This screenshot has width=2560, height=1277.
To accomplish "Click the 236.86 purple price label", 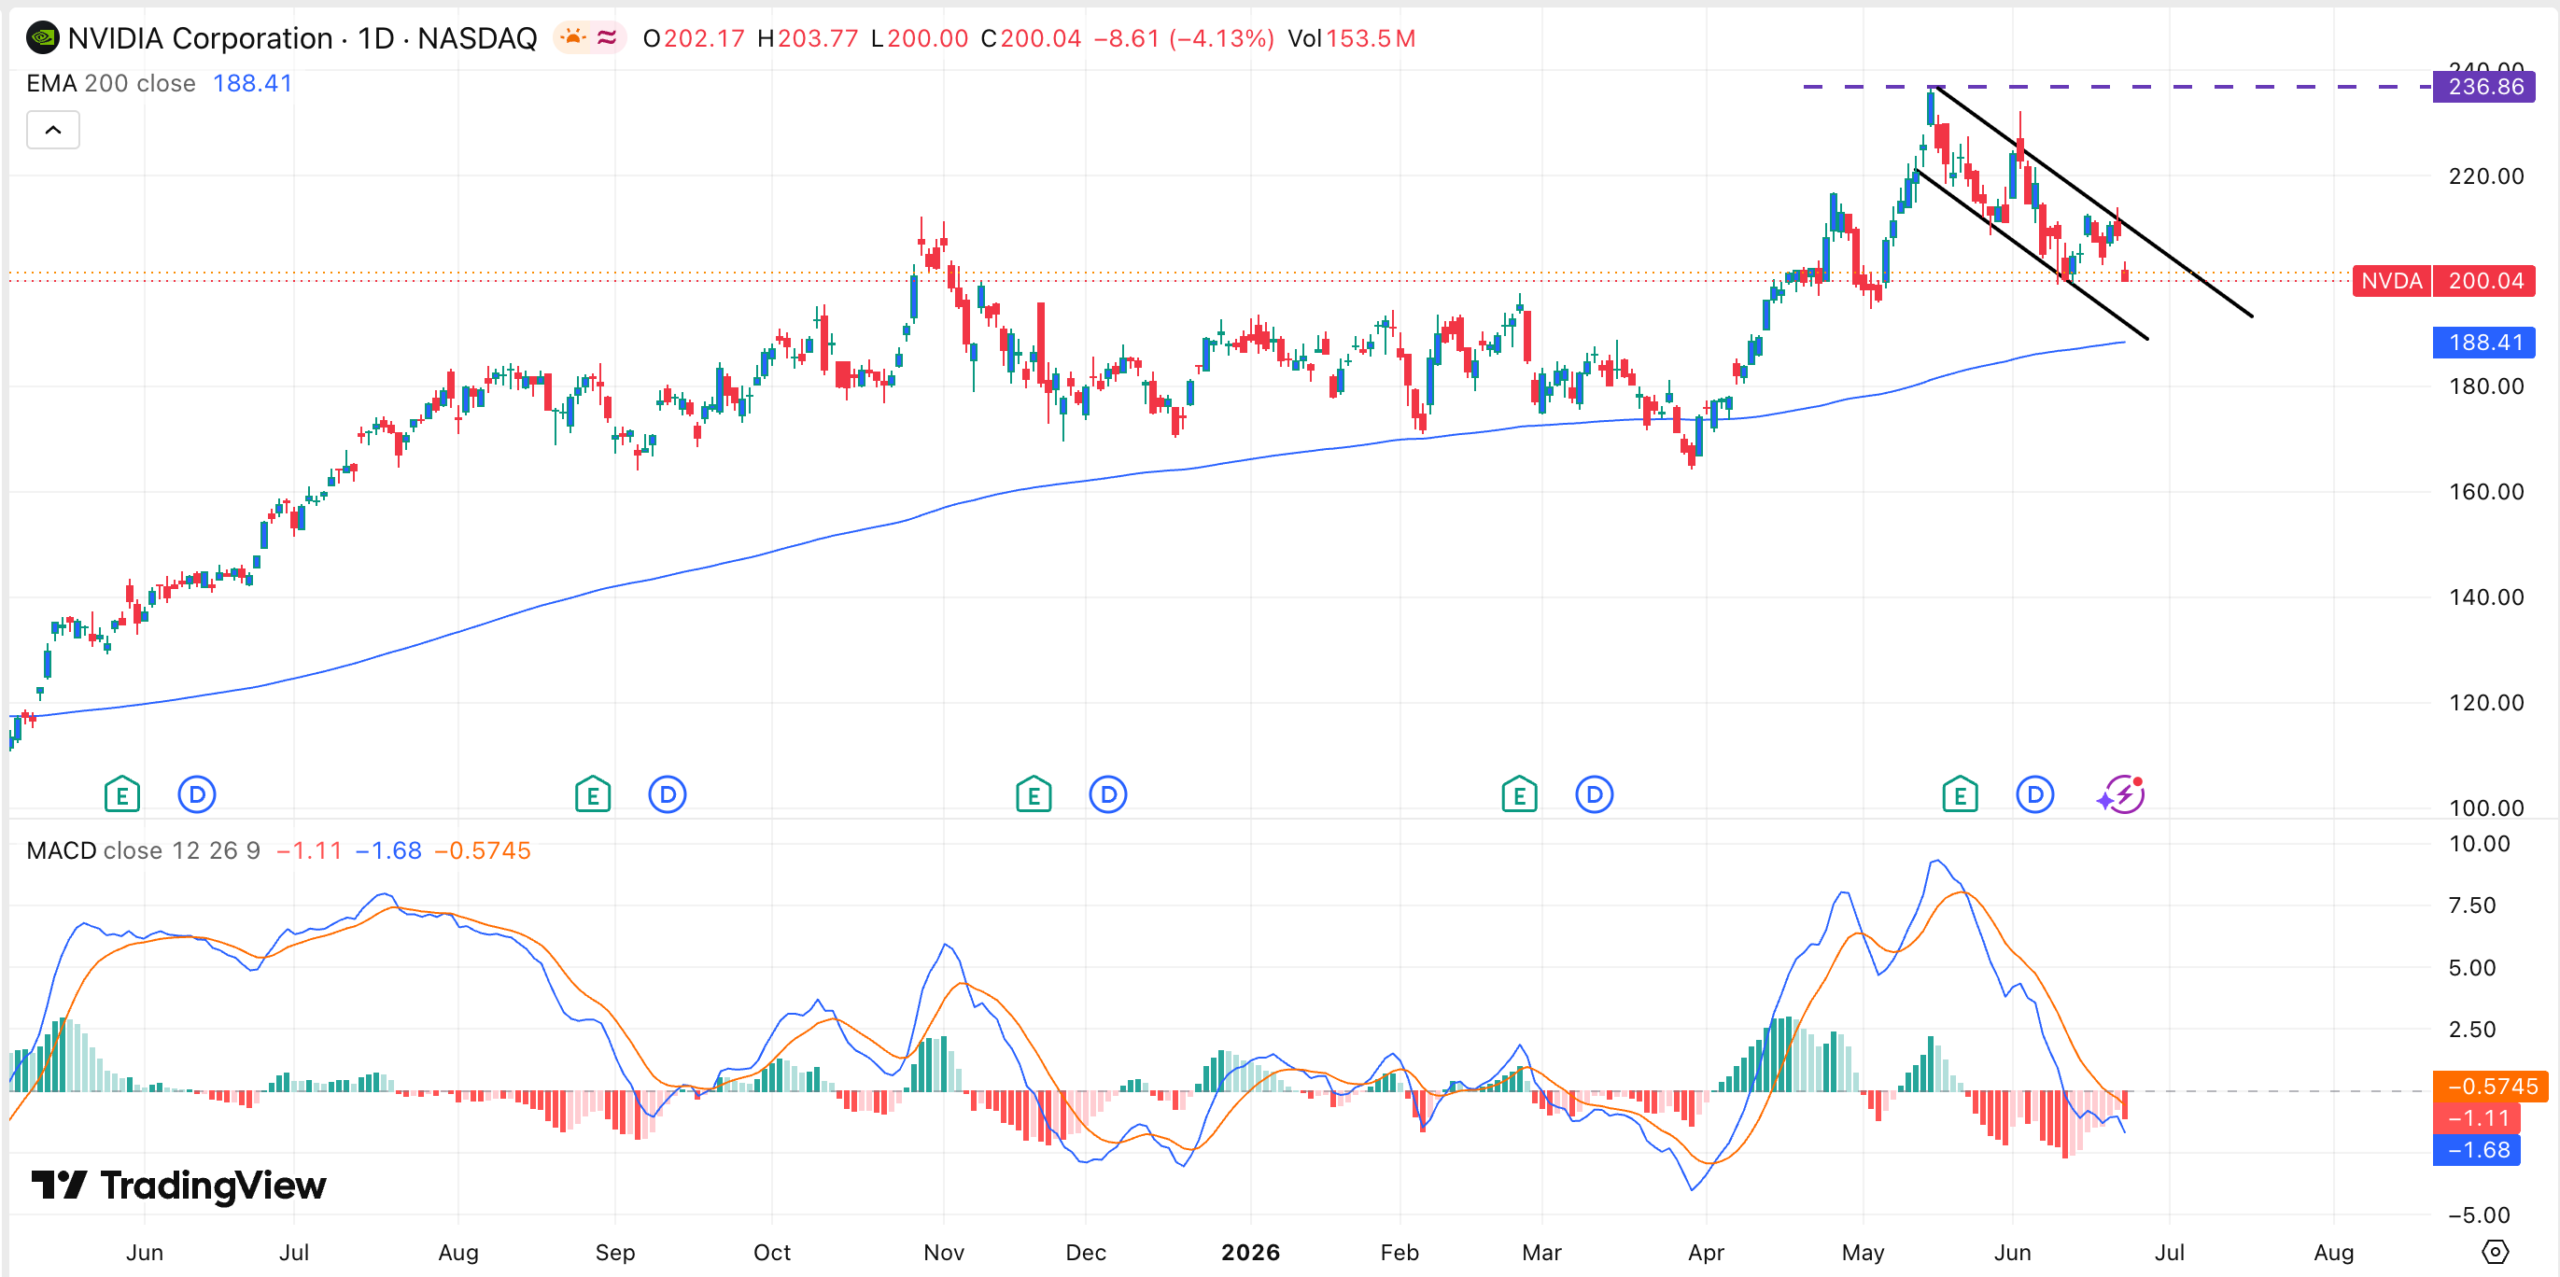I will click(2485, 87).
